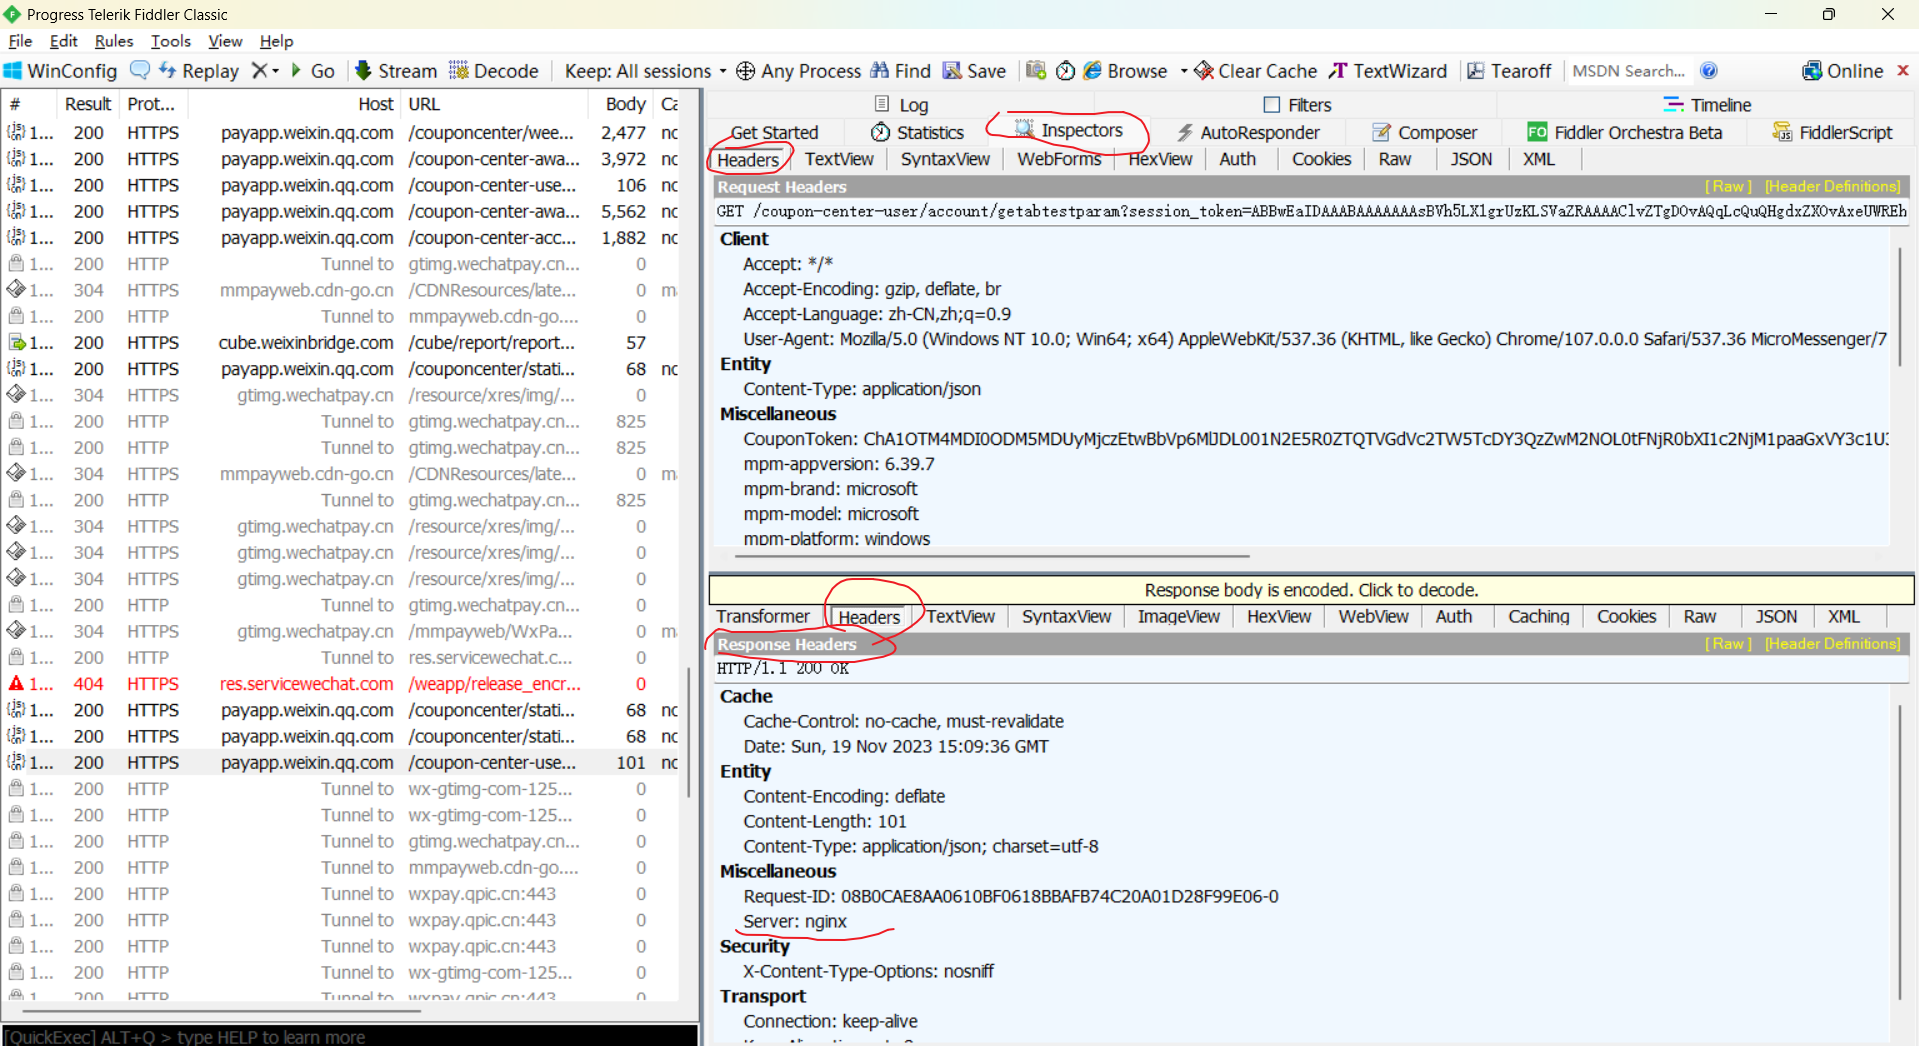Screen dimensions: 1919x1046
Task: Open the Any Process filter dropdown text
Action: (x=810, y=71)
